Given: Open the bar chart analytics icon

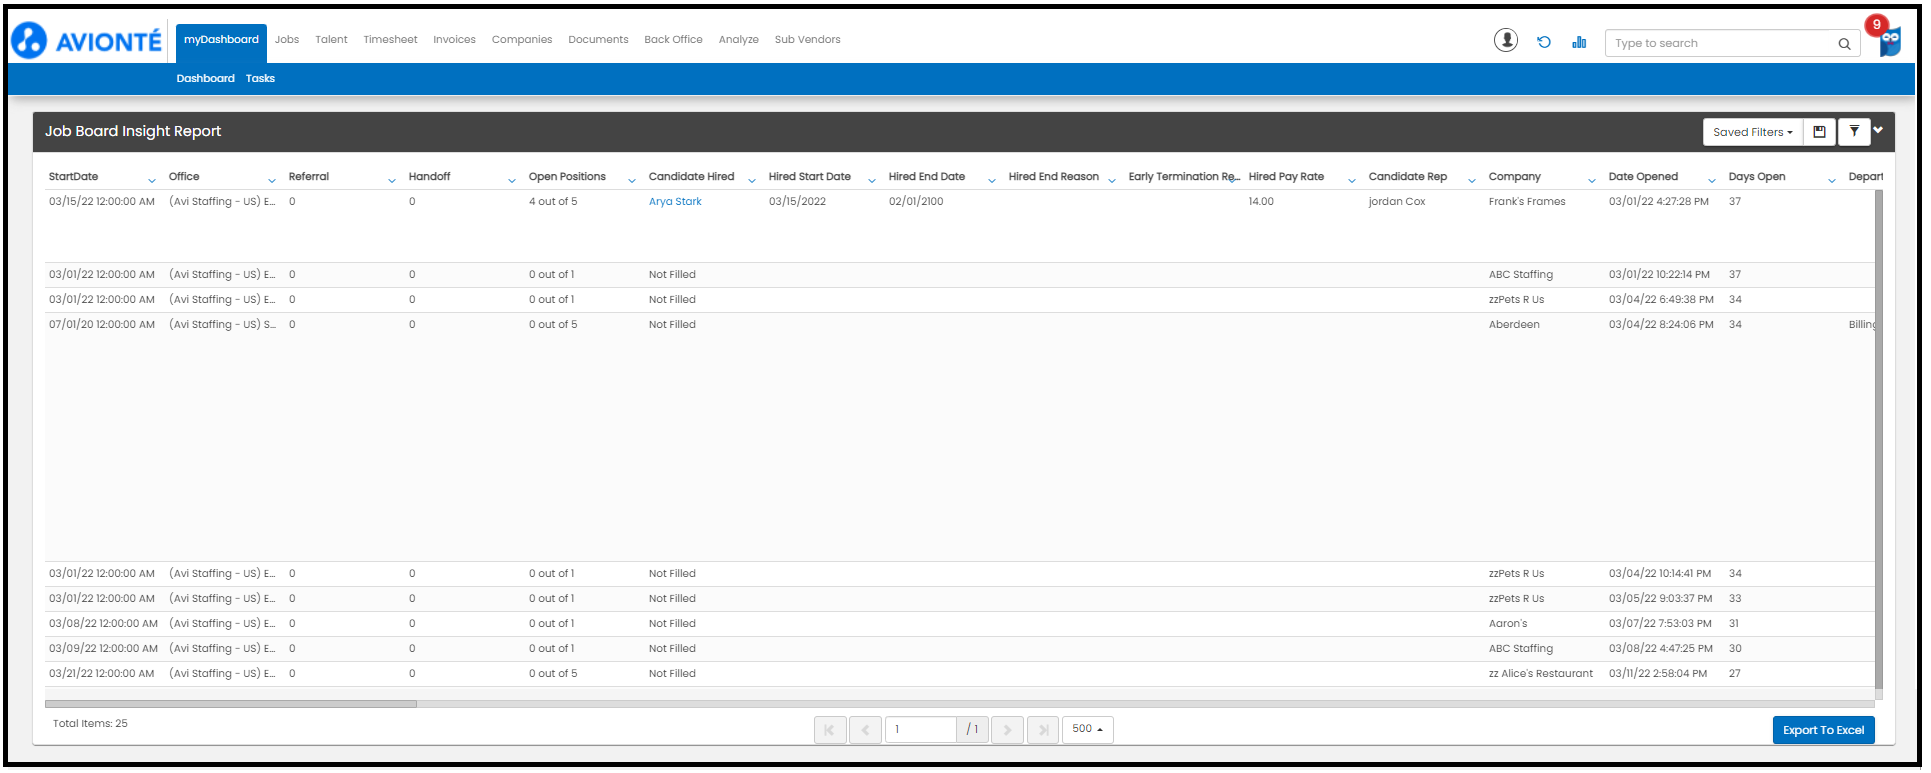Looking at the screenshot, I should point(1579,42).
